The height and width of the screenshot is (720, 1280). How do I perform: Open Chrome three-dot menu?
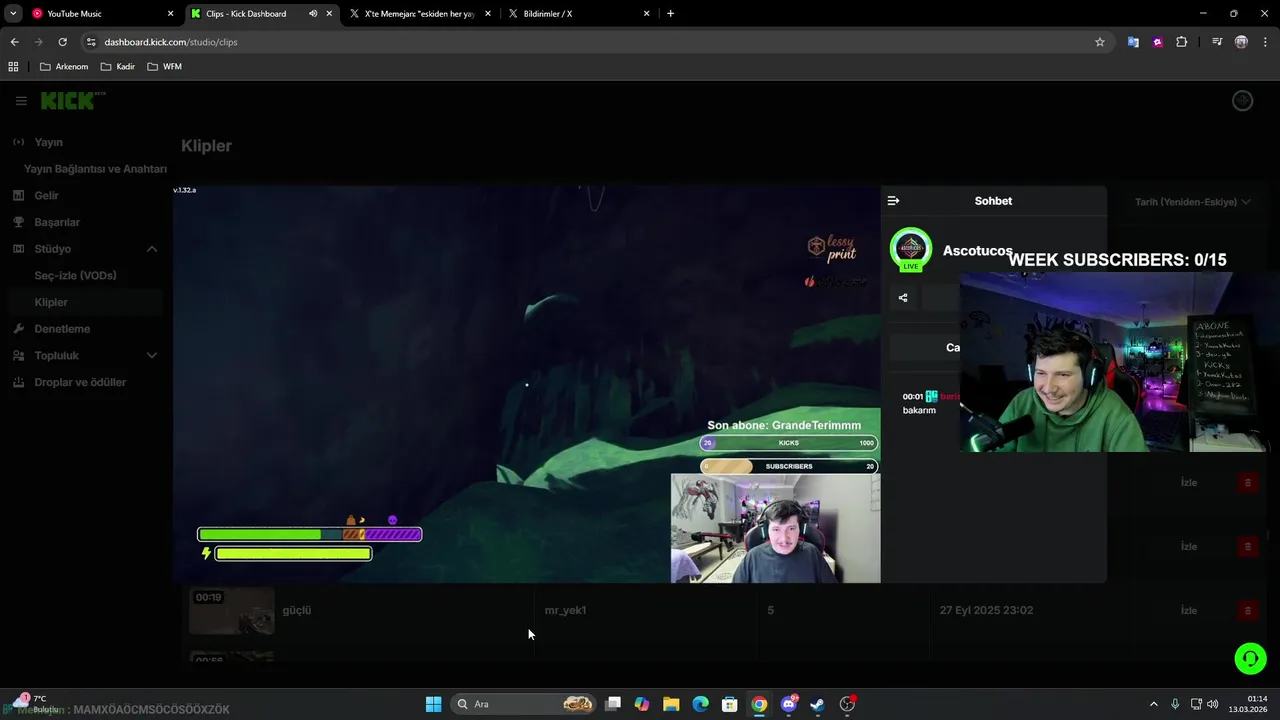pos(1266,42)
